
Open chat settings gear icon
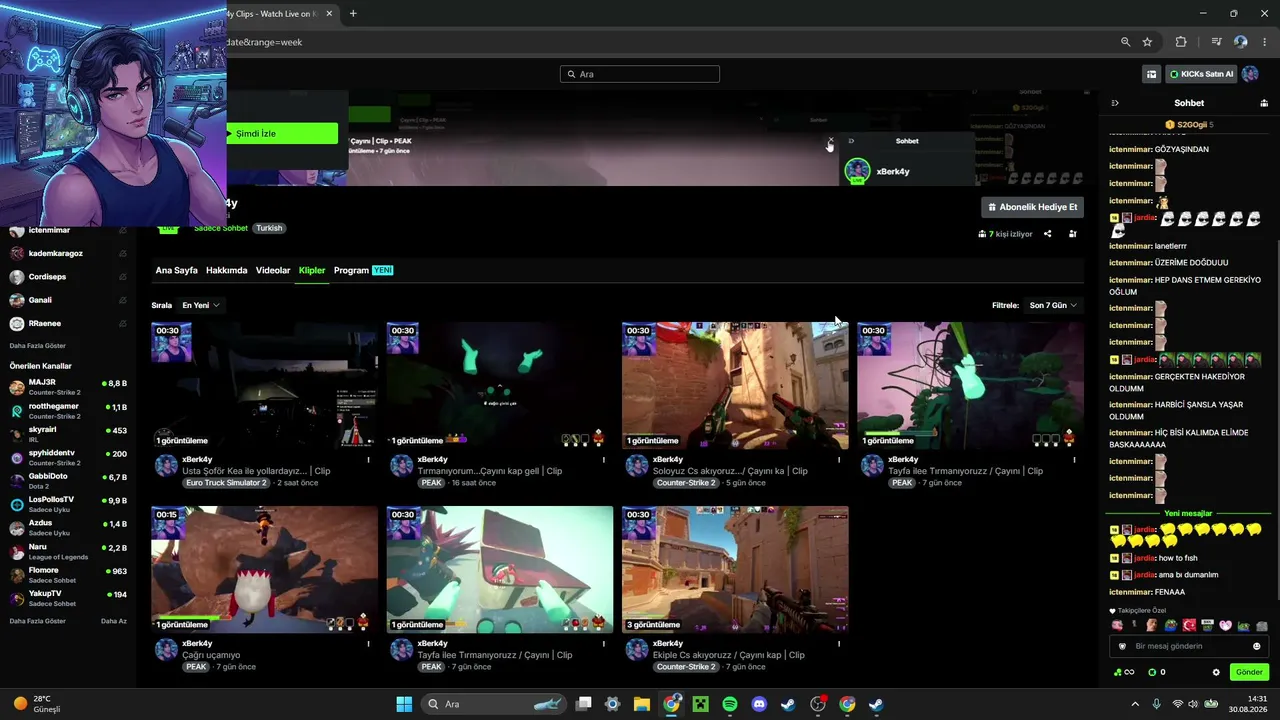pos(1216,672)
